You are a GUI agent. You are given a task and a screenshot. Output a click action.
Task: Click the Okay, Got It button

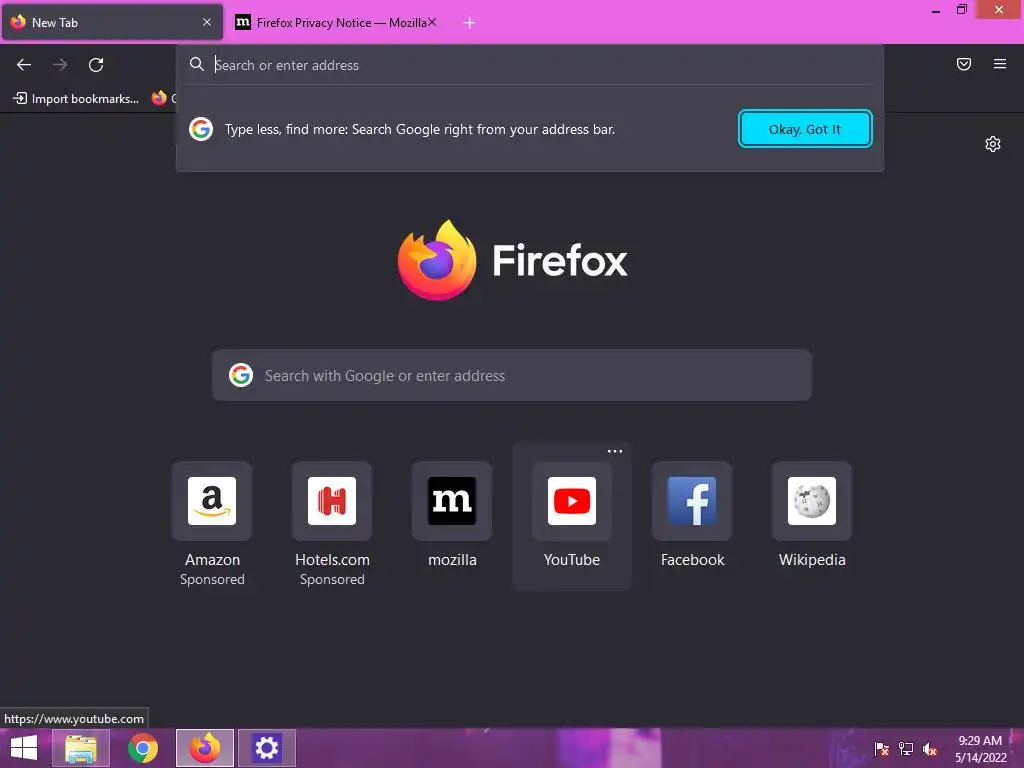(x=805, y=129)
